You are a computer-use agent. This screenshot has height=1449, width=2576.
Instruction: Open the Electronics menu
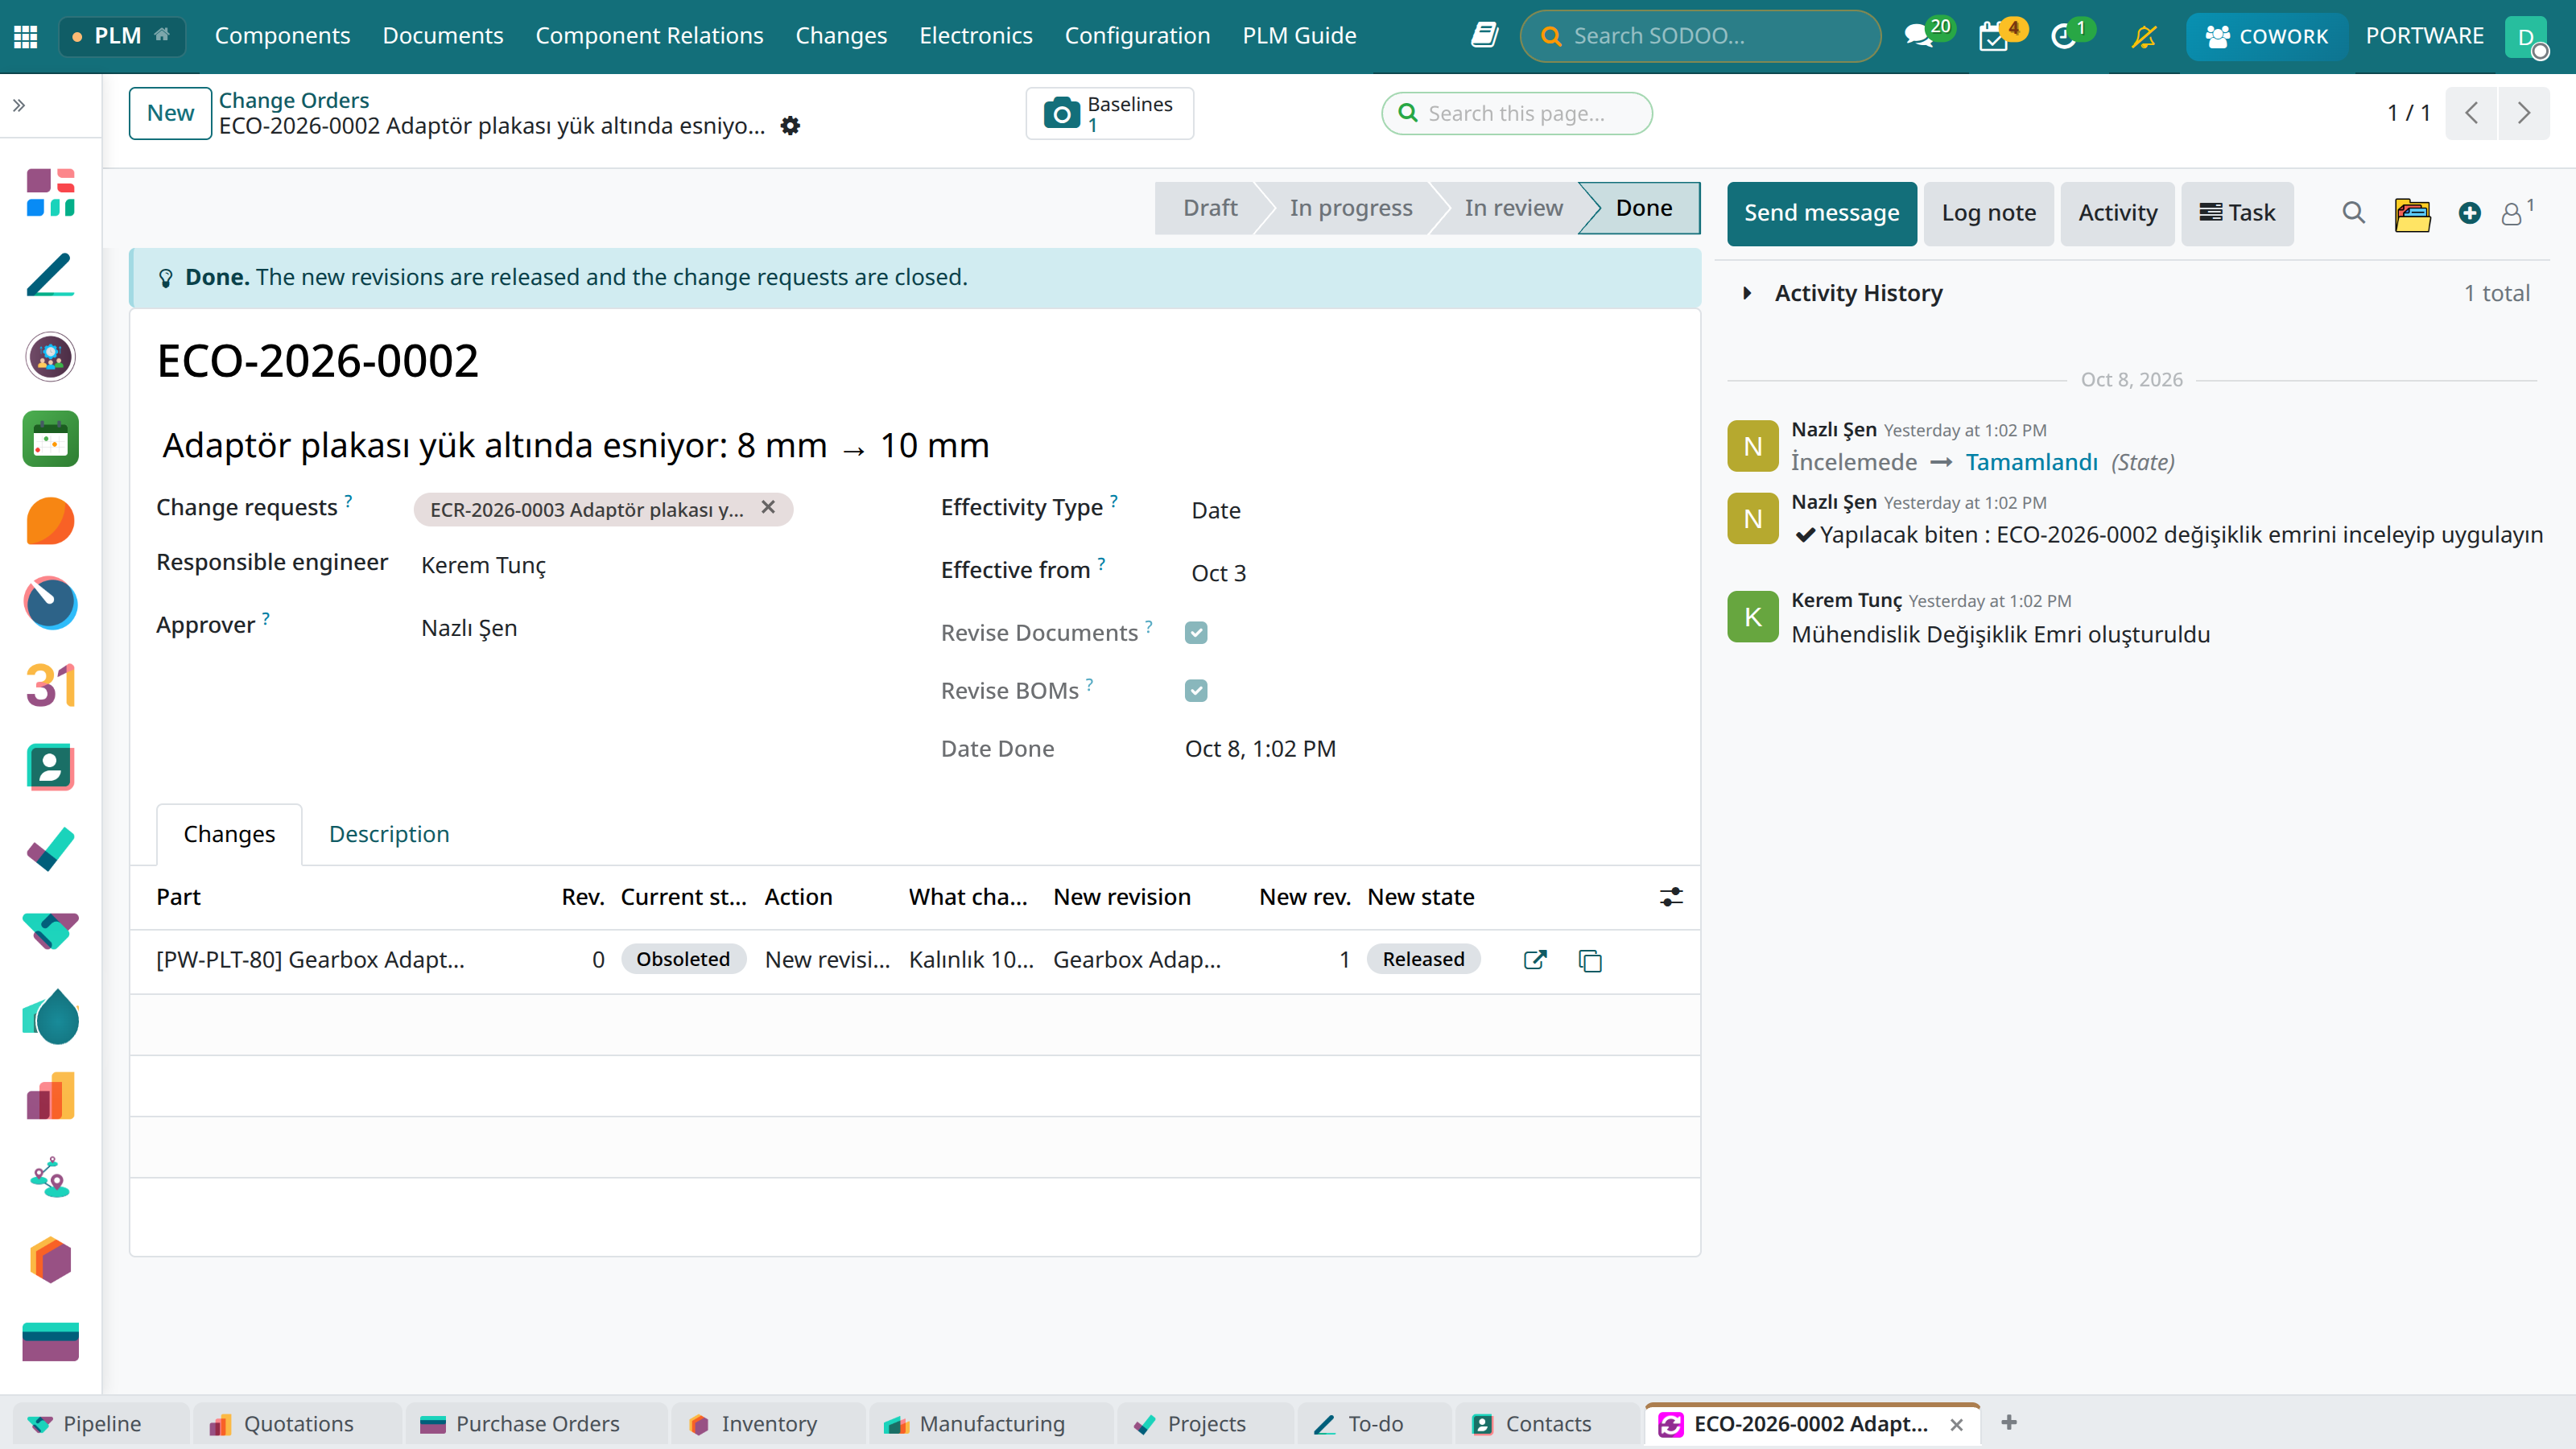976,36
